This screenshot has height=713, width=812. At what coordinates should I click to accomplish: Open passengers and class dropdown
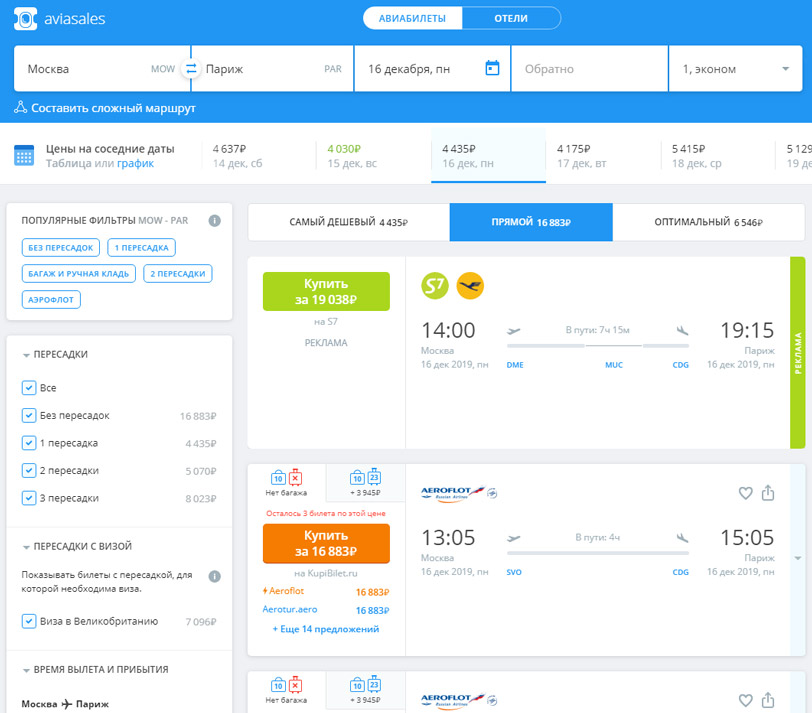pyautogui.click(x=736, y=69)
